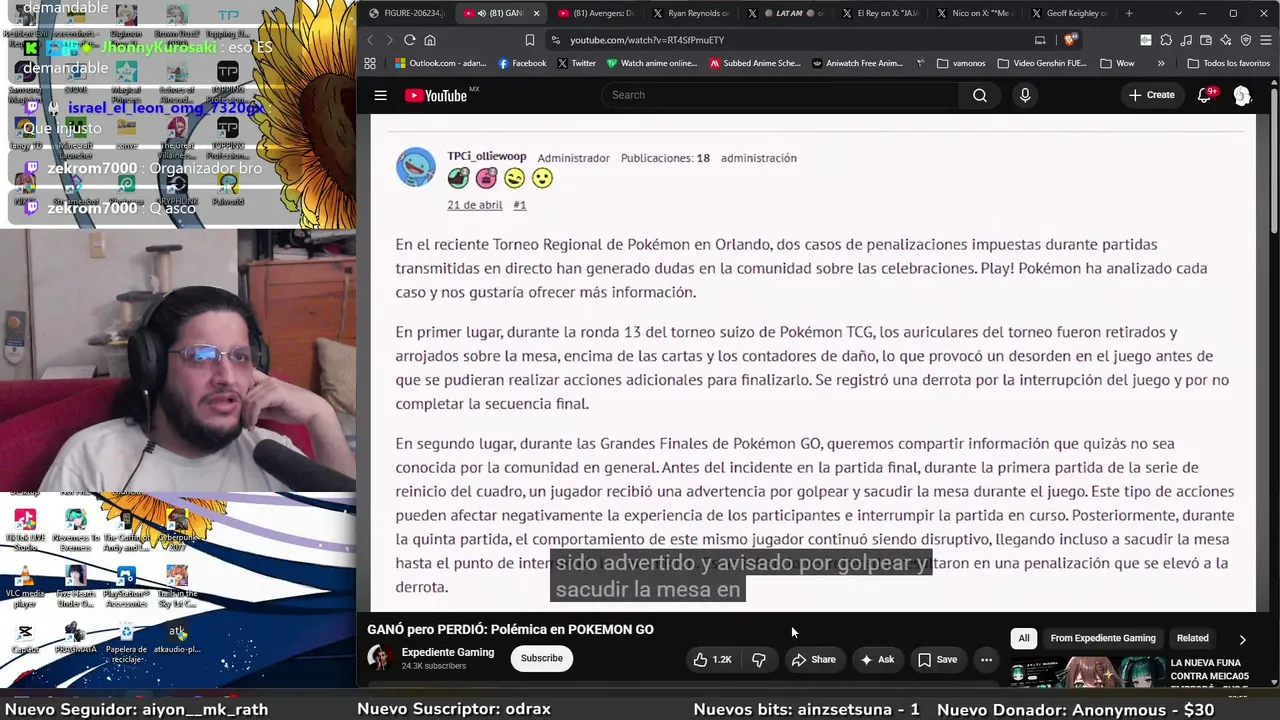Screen dimensions: 1280x720
Task: Click the address bar URL
Action: click(647, 40)
